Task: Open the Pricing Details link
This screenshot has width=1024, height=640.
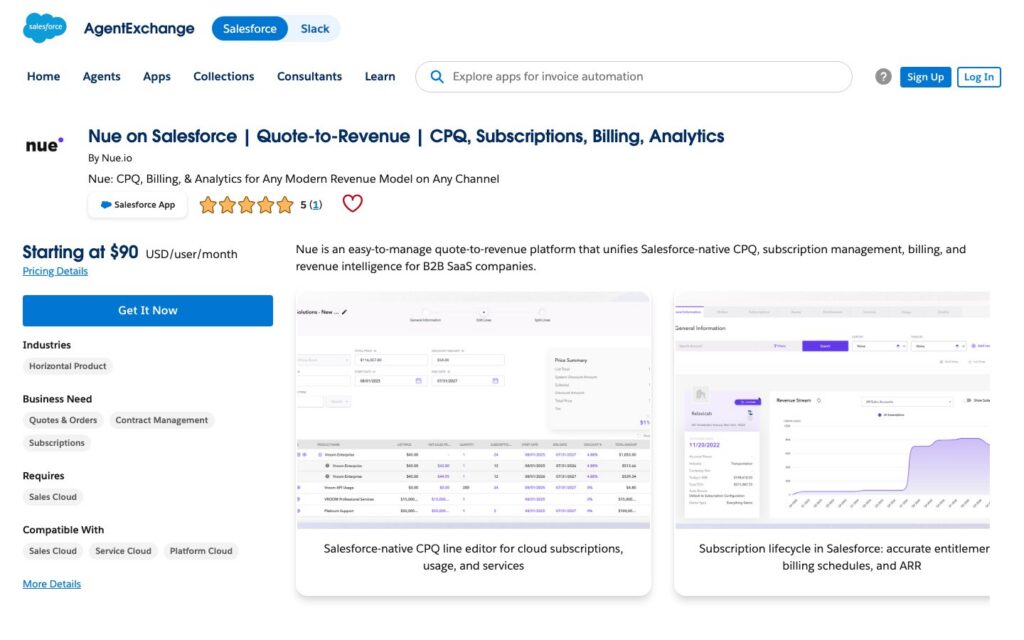Action: (55, 271)
